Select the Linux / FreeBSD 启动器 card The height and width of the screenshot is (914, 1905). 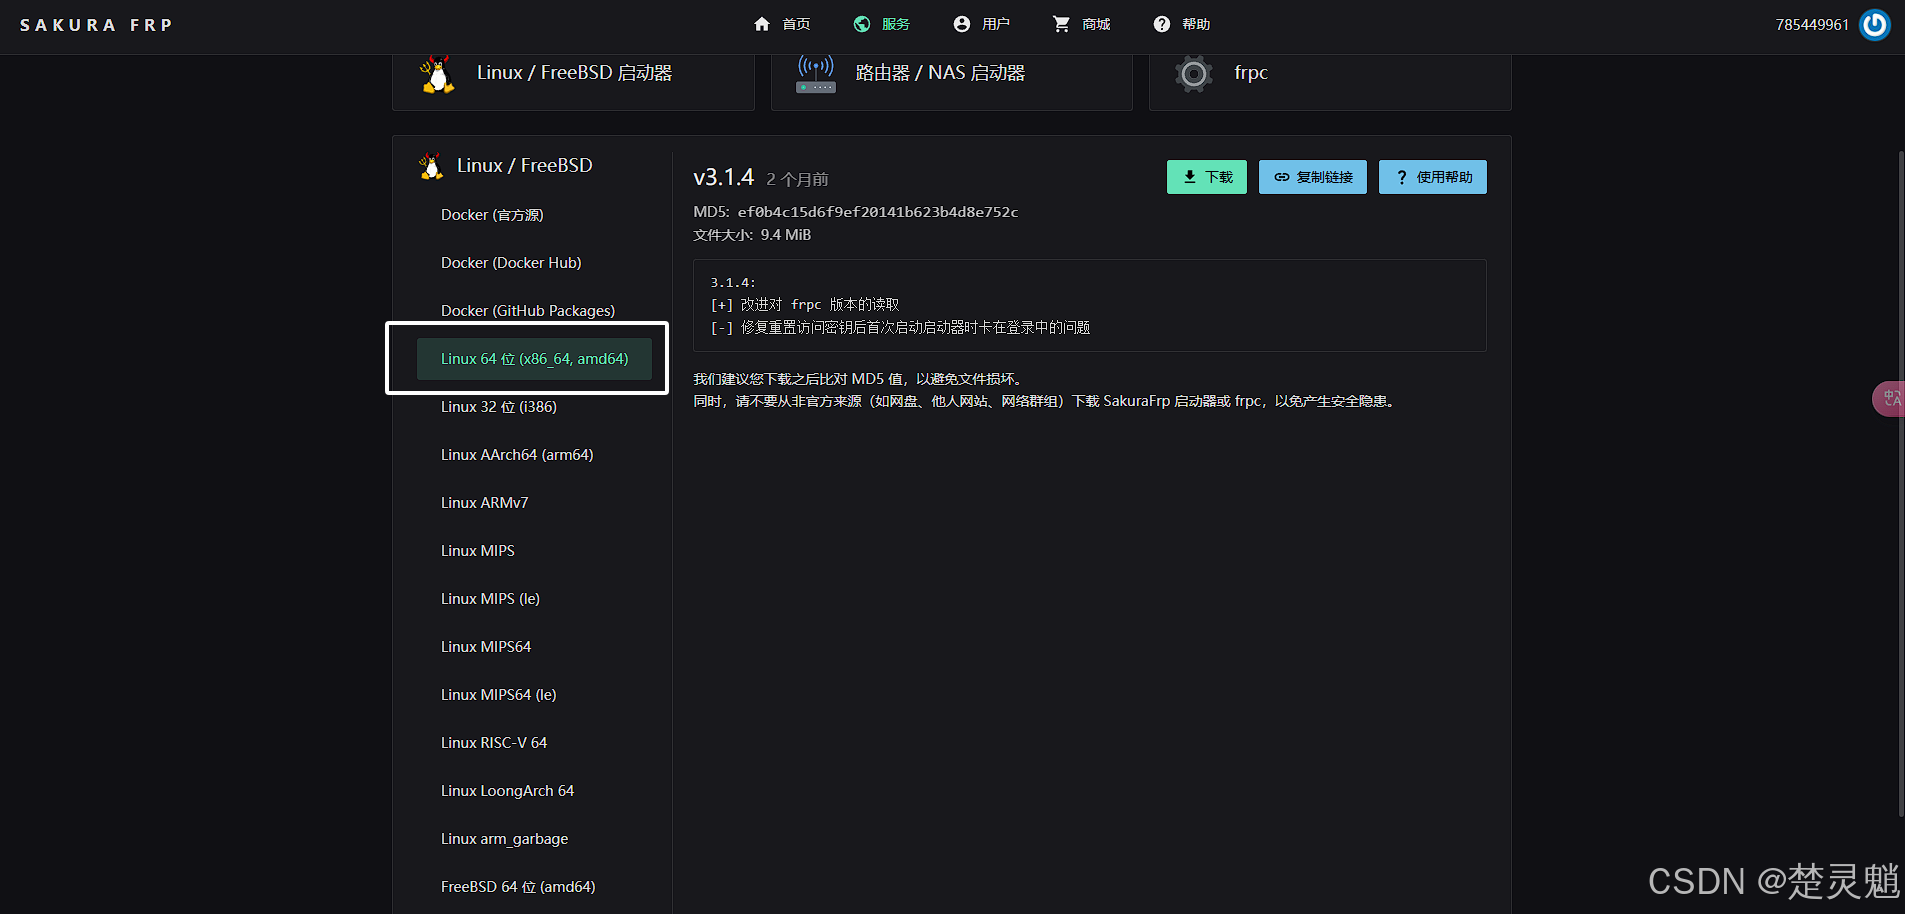point(573,80)
